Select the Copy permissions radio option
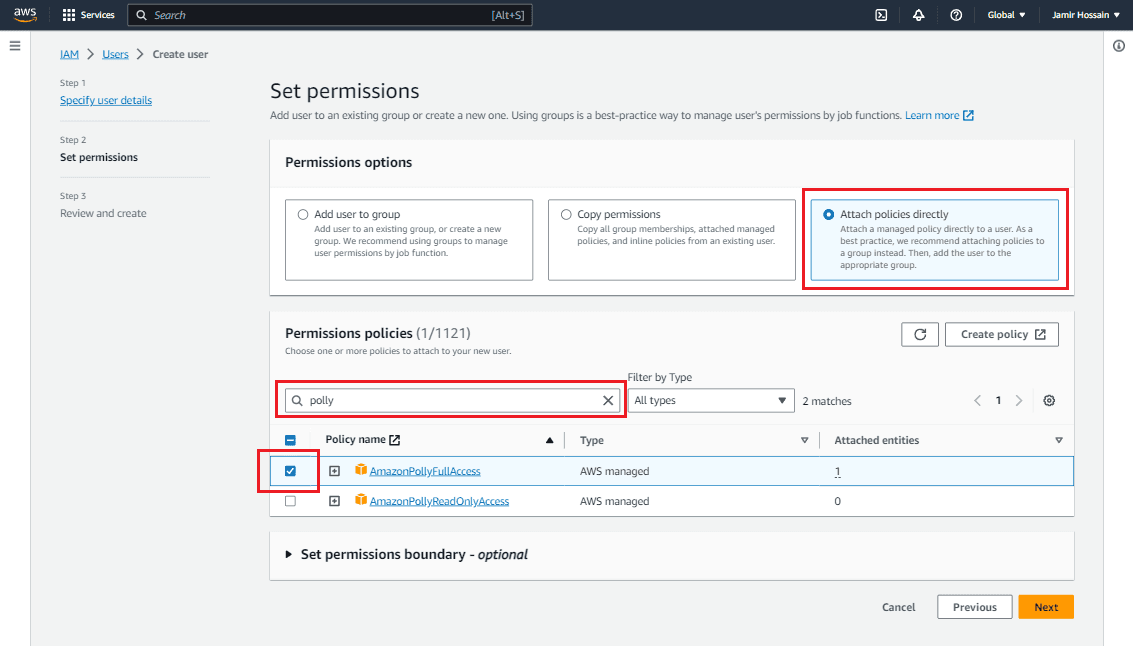The image size is (1133, 646). (567, 214)
